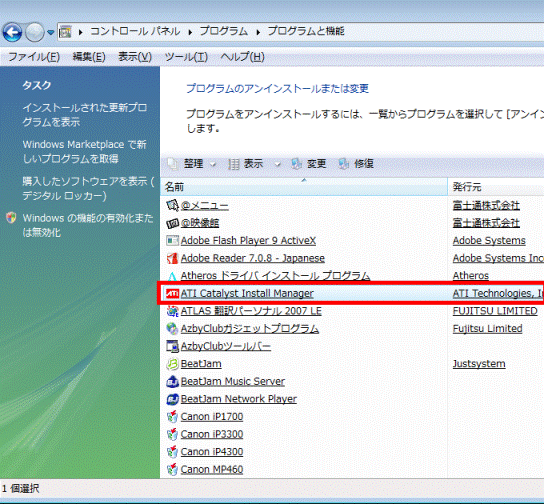This screenshot has height=504, width=544.
Task: Select the ATI Catalyst Install Manager icon
Action: coord(172,294)
